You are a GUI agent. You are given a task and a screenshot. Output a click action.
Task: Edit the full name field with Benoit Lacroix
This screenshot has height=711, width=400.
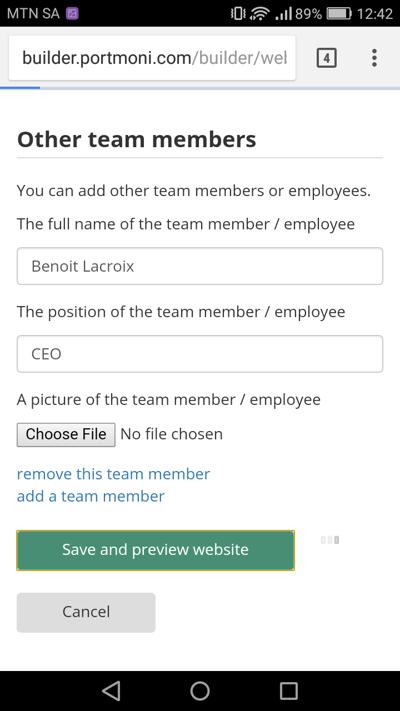200,266
